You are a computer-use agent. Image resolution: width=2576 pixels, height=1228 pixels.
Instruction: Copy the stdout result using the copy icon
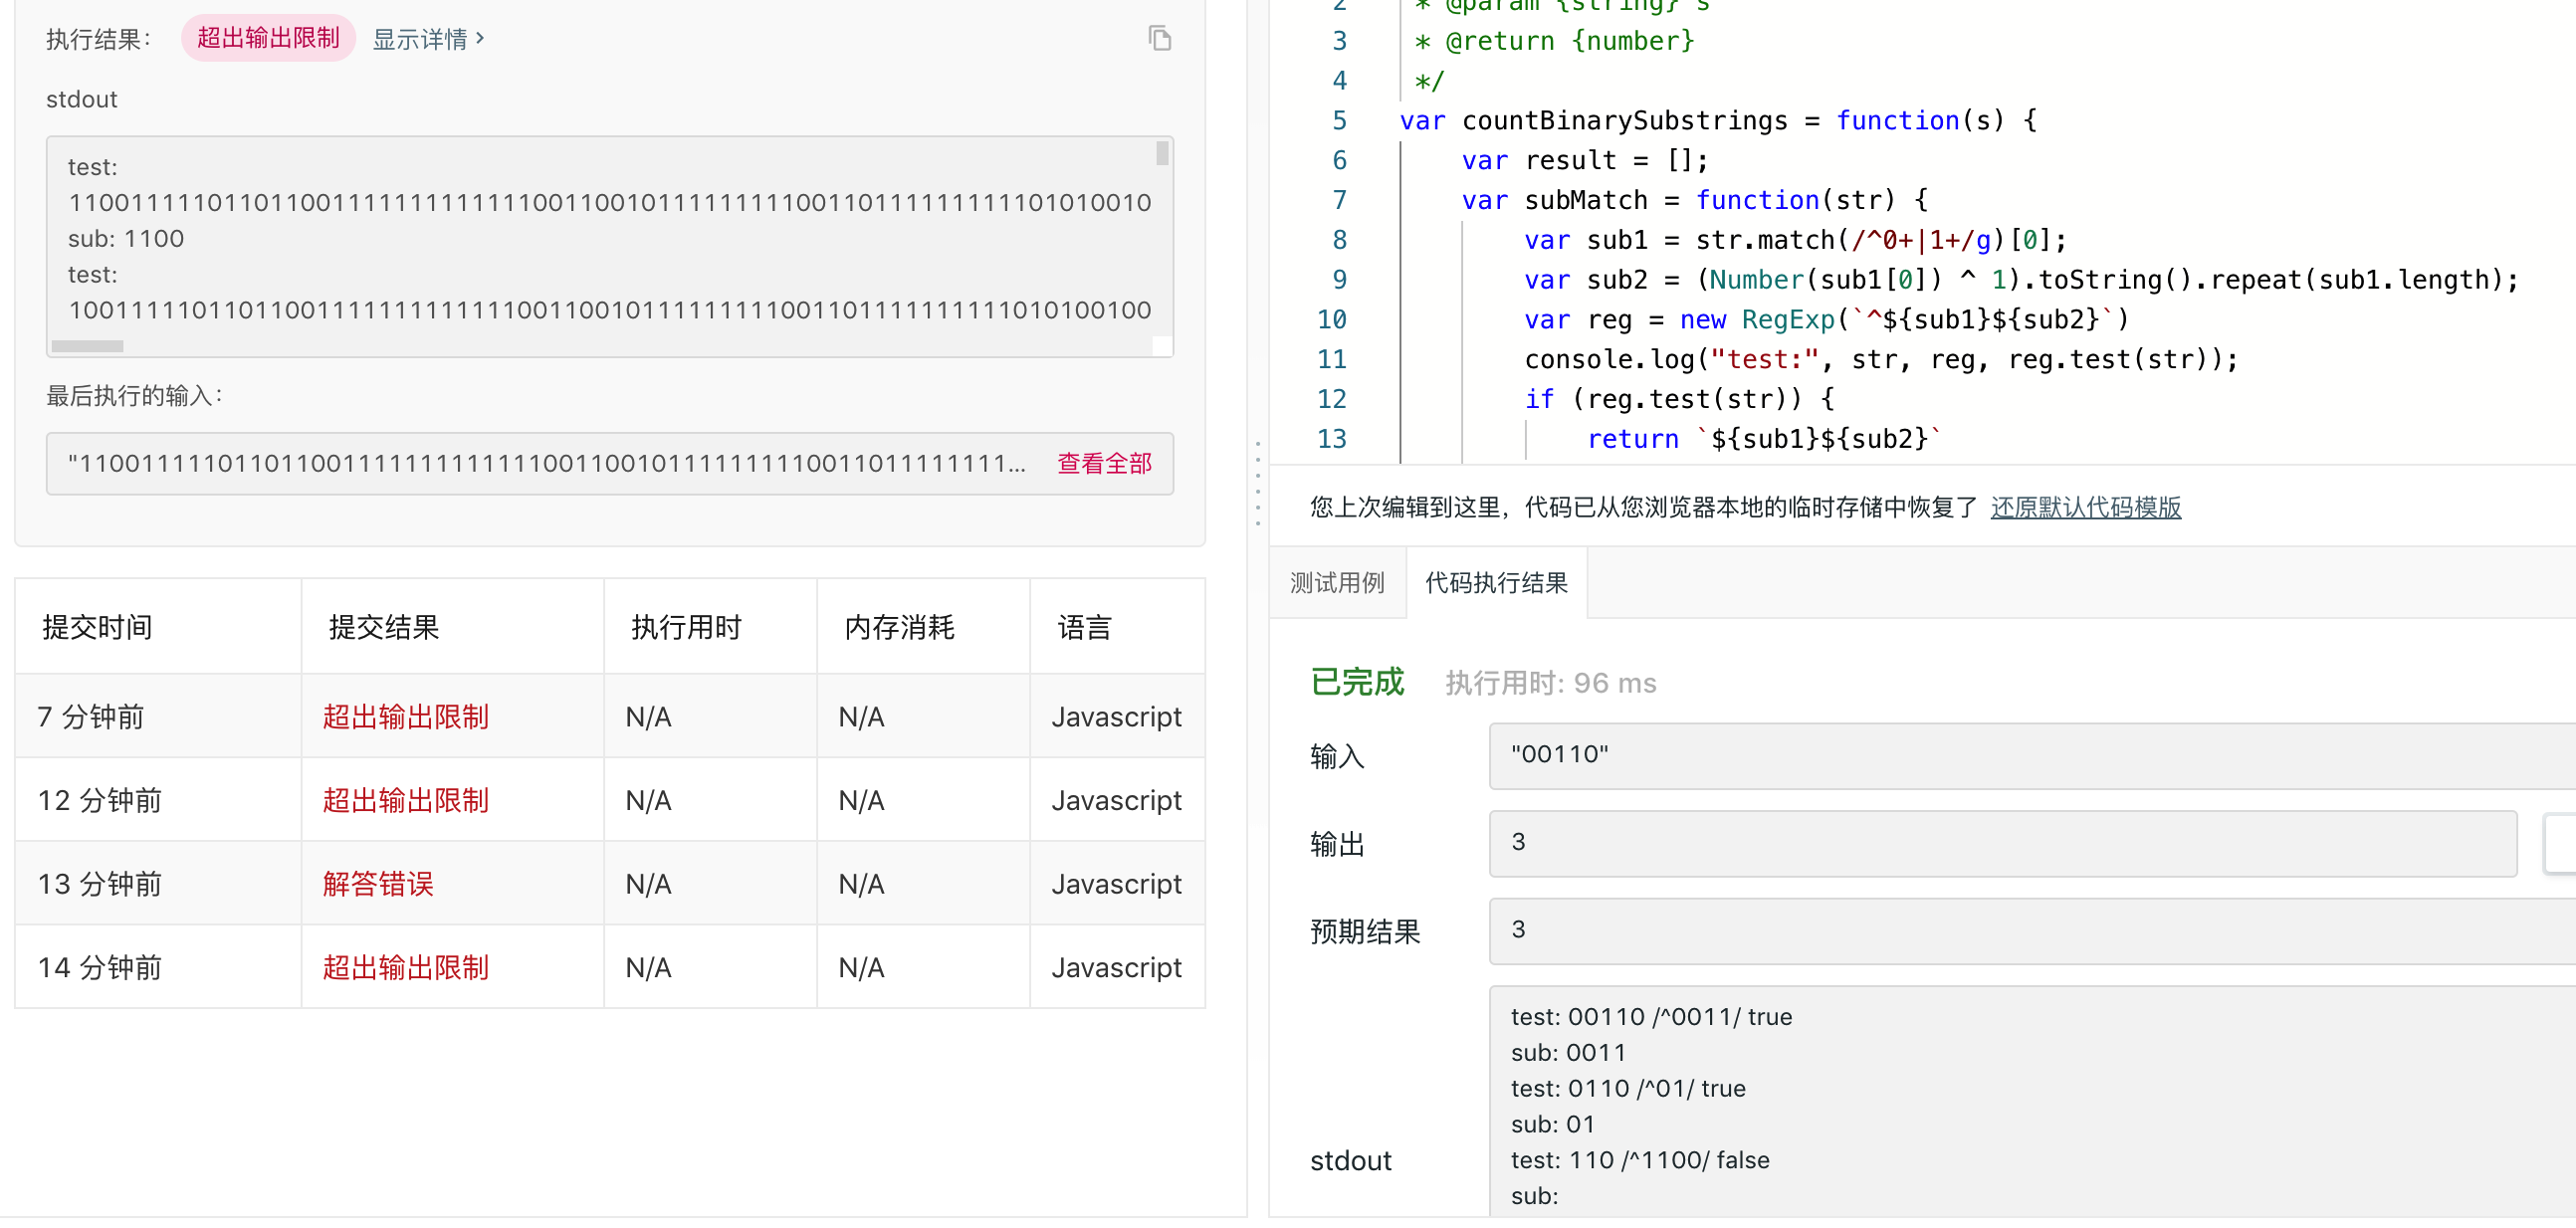pyautogui.click(x=1159, y=38)
